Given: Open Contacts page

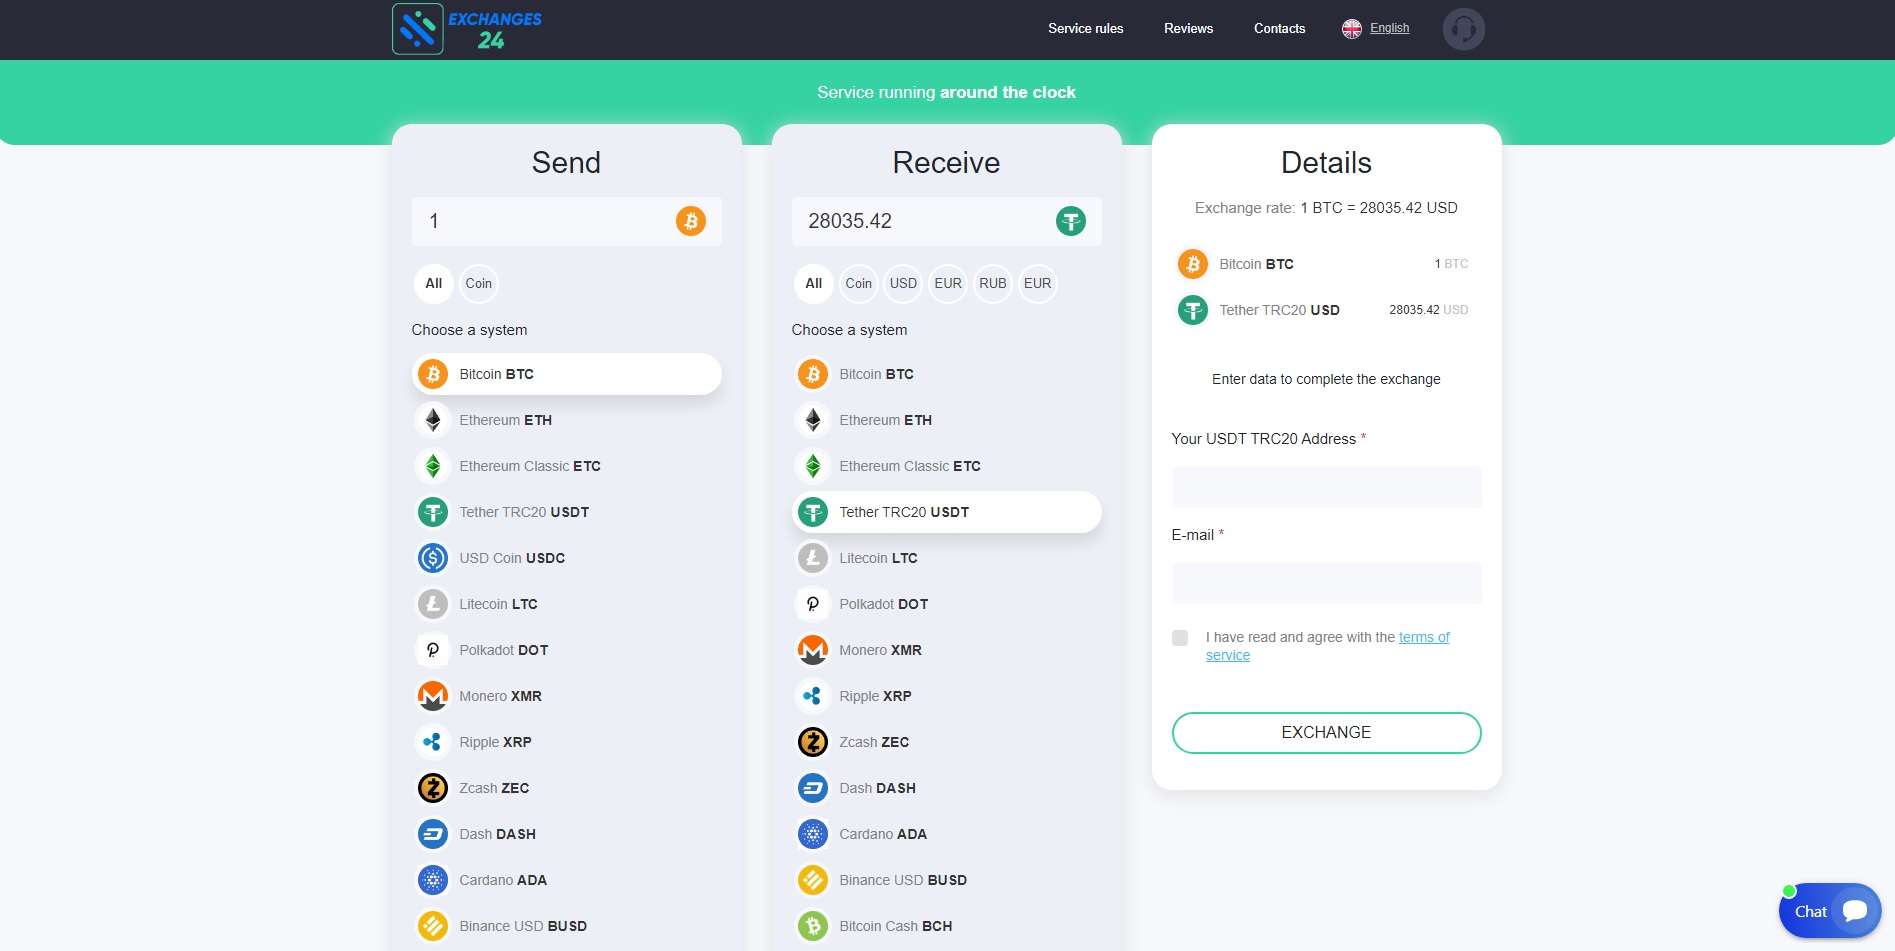Looking at the screenshot, I should coord(1279,28).
